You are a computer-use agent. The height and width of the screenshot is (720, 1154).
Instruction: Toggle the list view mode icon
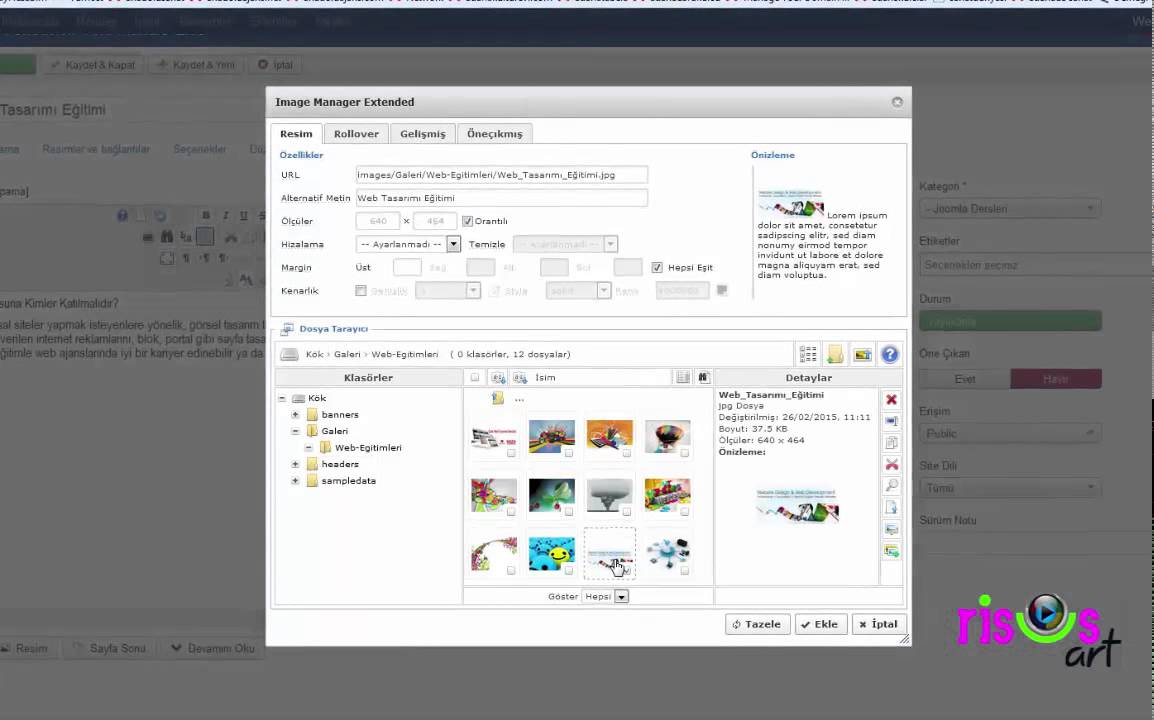pos(807,354)
